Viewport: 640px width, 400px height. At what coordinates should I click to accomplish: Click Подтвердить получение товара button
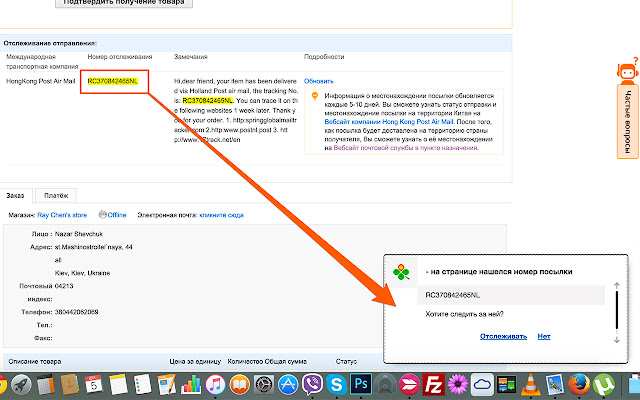tap(124, 2)
